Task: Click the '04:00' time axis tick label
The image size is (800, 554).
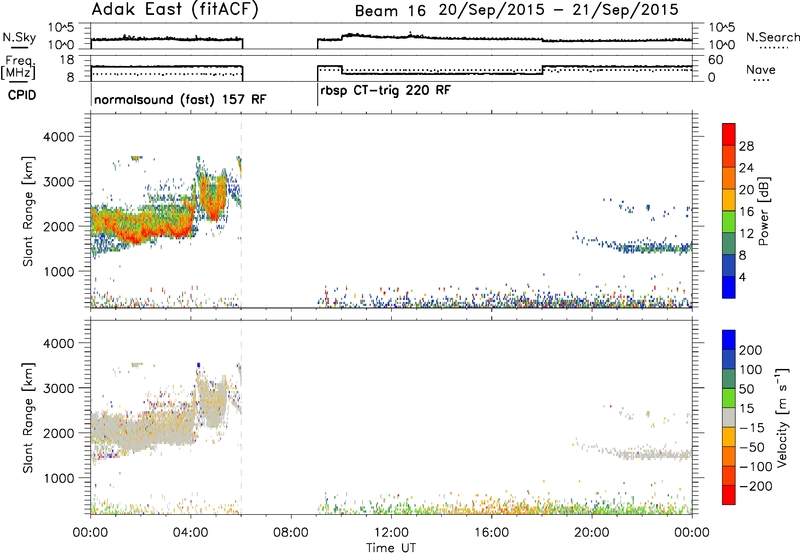Action: (x=190, y=533)
